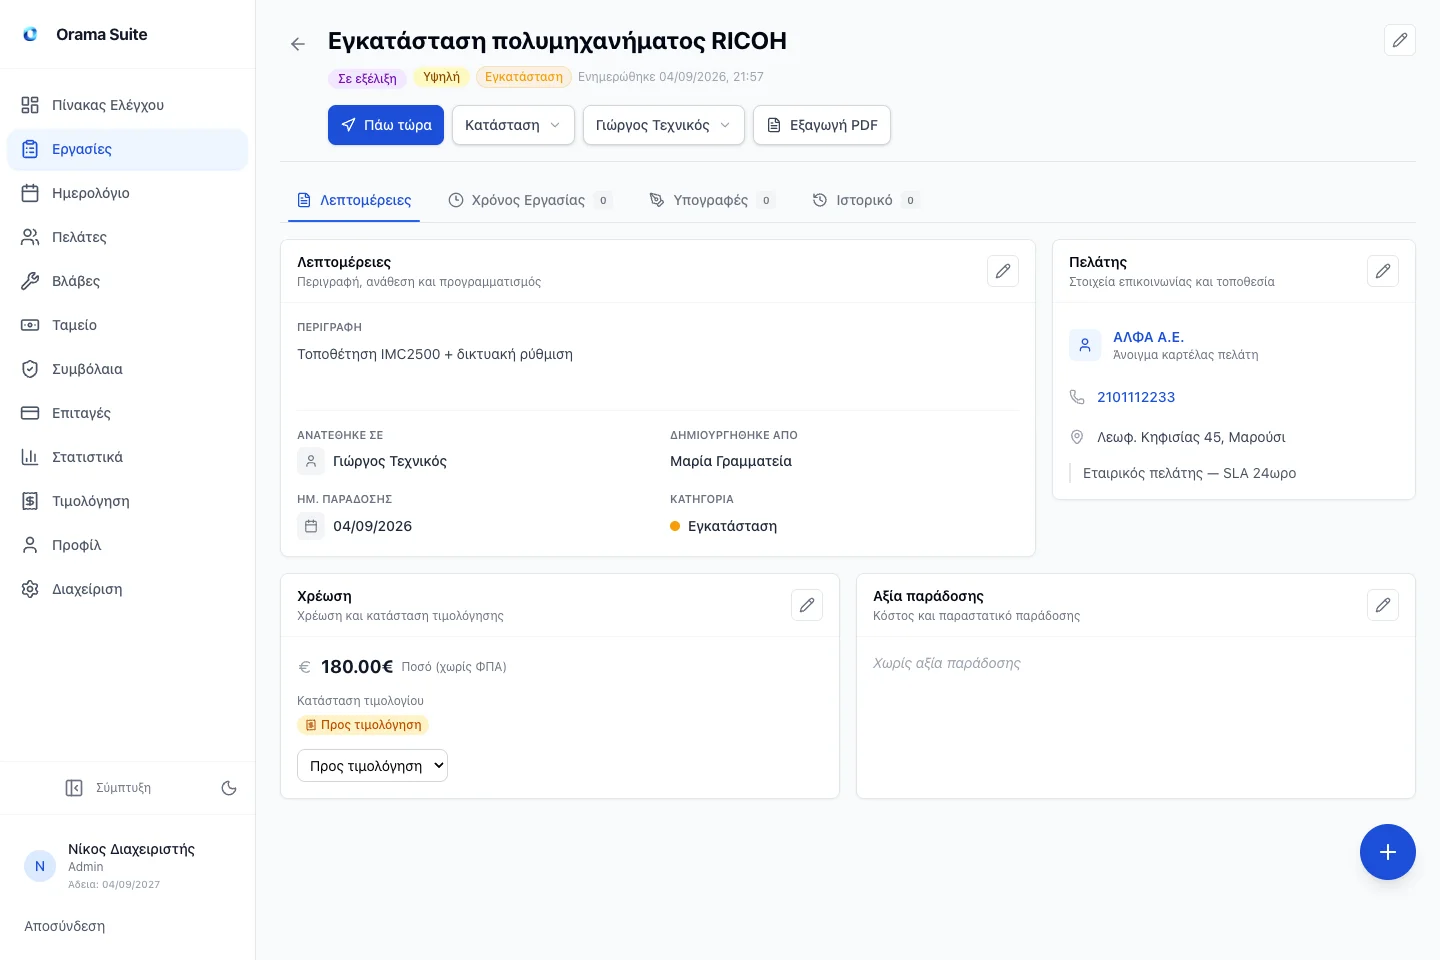Click the creator name Μαρία Γραμματεία
Viewport: 1440px width, 960px height.
[x=731, y=461]
